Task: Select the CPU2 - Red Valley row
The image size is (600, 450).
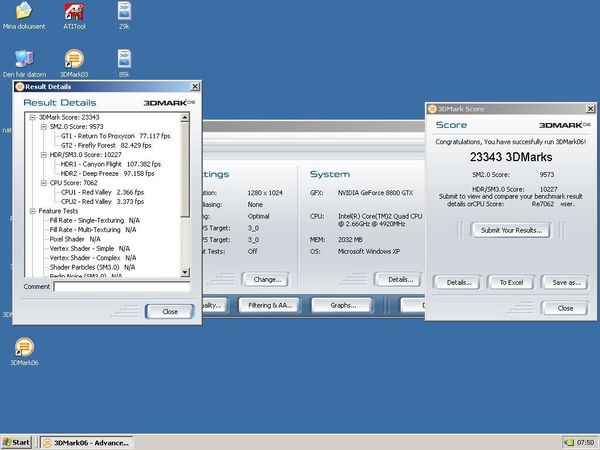Action: coord(102,202)
